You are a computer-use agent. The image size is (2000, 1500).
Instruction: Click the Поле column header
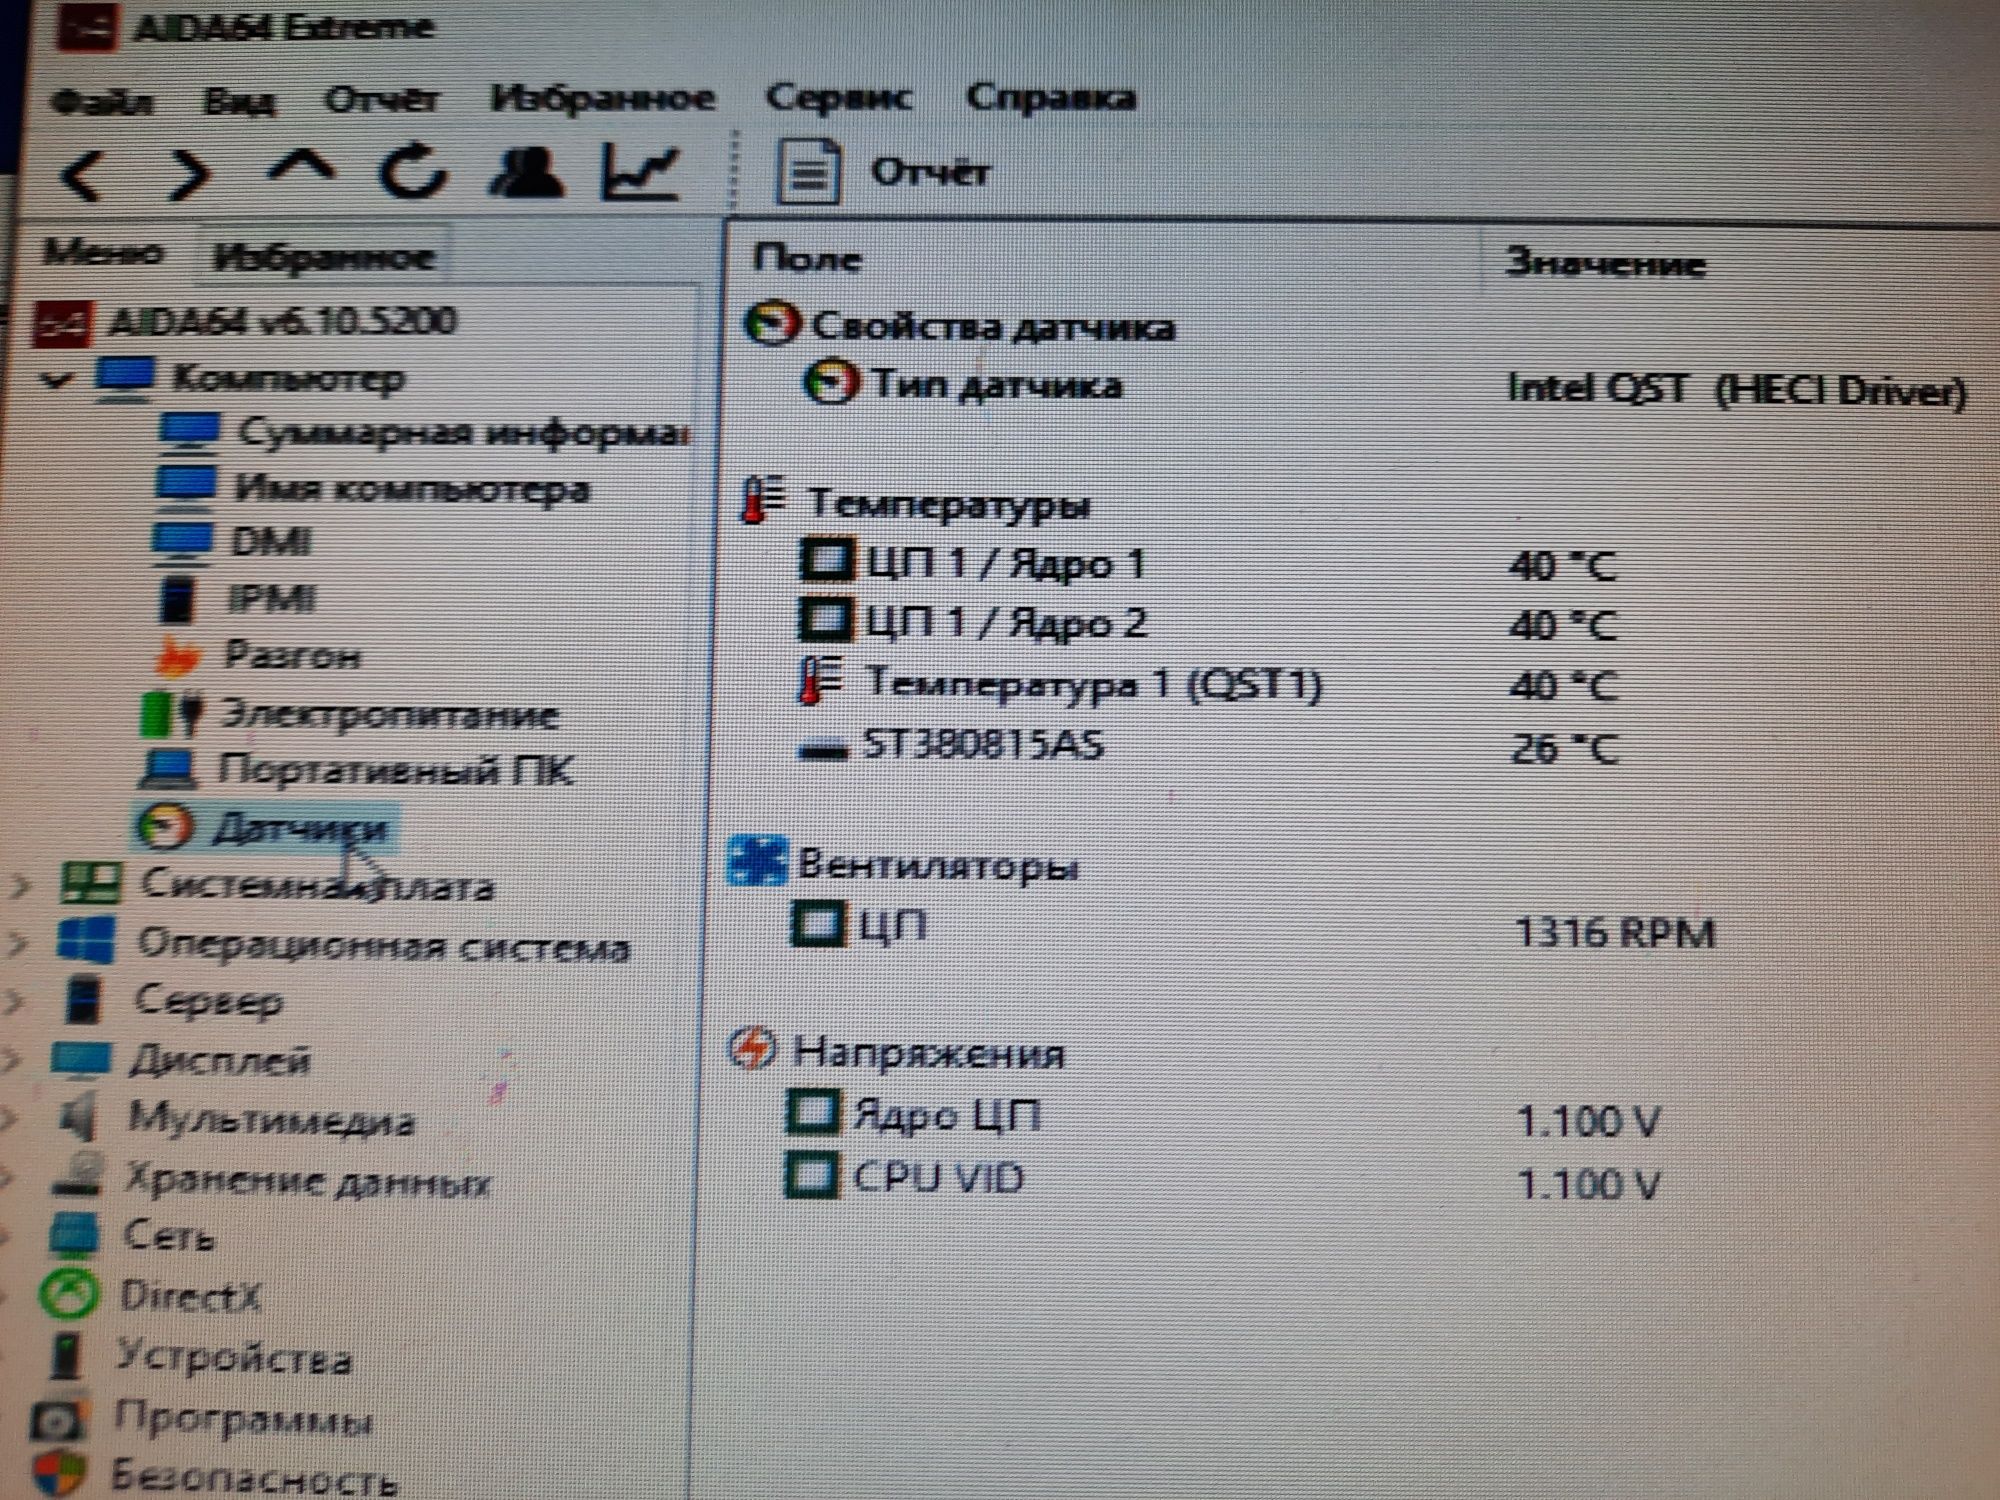pyautogui.click(x=806, y=259)
